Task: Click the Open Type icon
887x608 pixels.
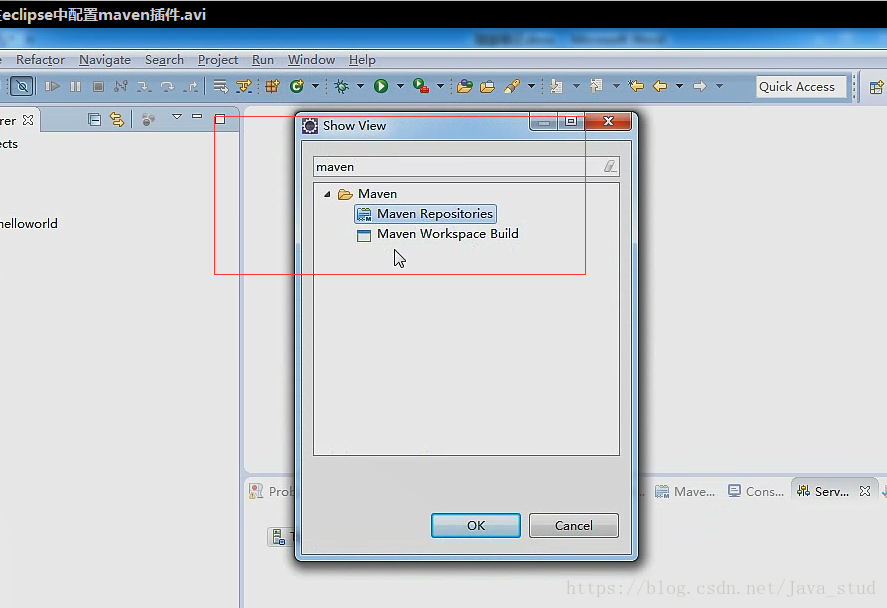Action: pyautogui.click(x=465, y=87)
